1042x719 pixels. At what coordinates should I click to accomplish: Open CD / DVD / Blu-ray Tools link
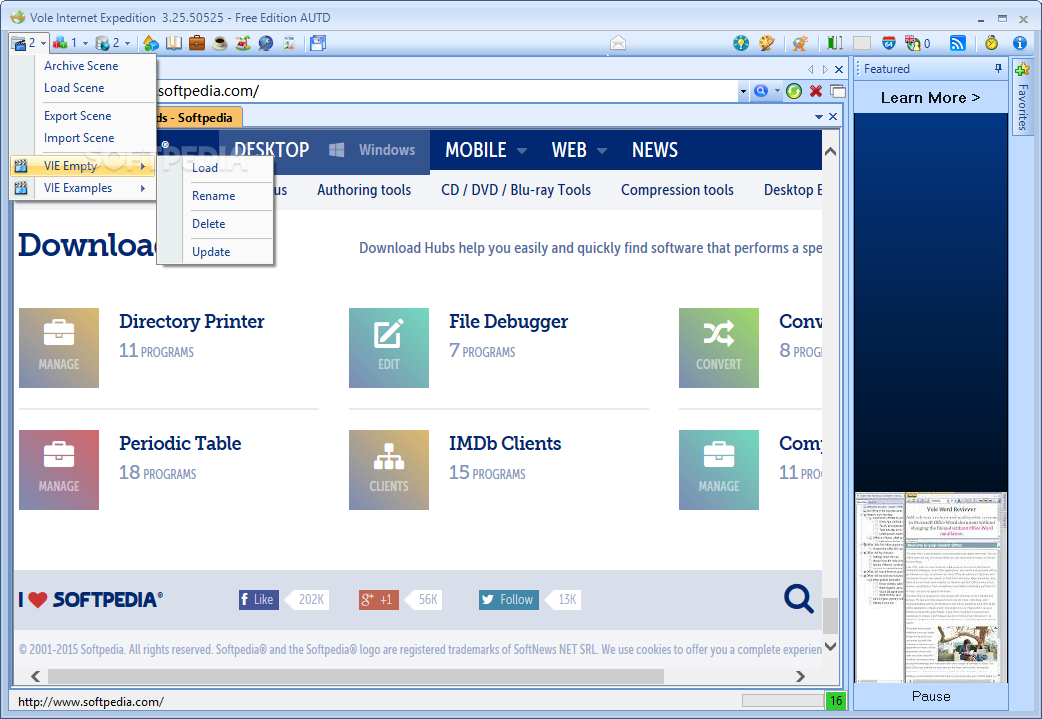(516, 190)
